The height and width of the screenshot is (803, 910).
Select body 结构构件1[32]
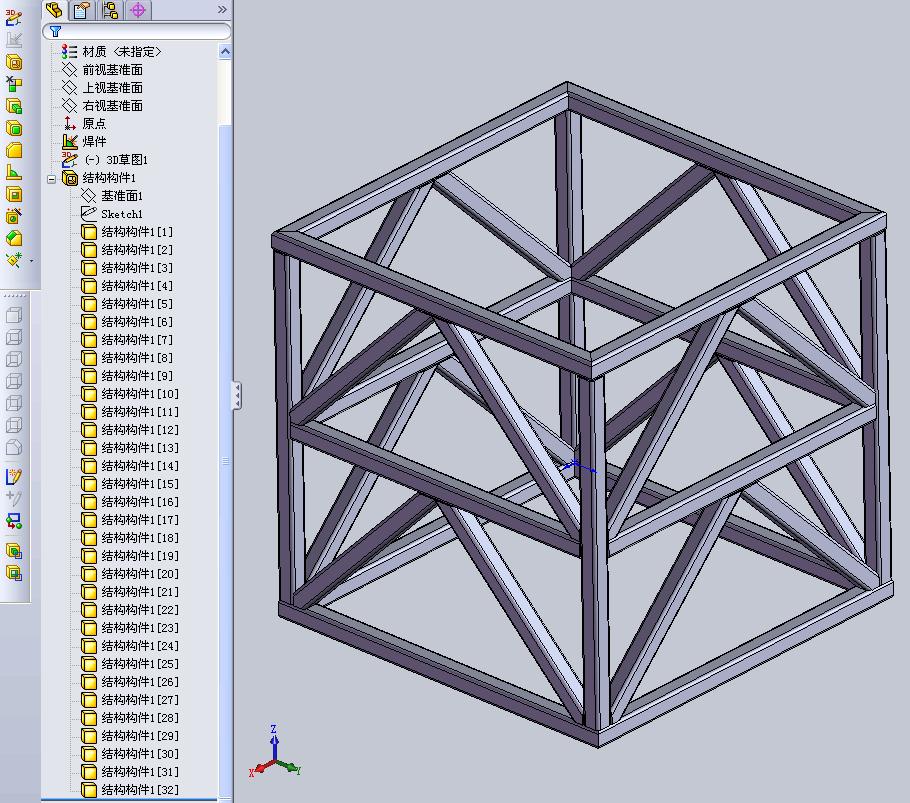(x=140, y=790)
